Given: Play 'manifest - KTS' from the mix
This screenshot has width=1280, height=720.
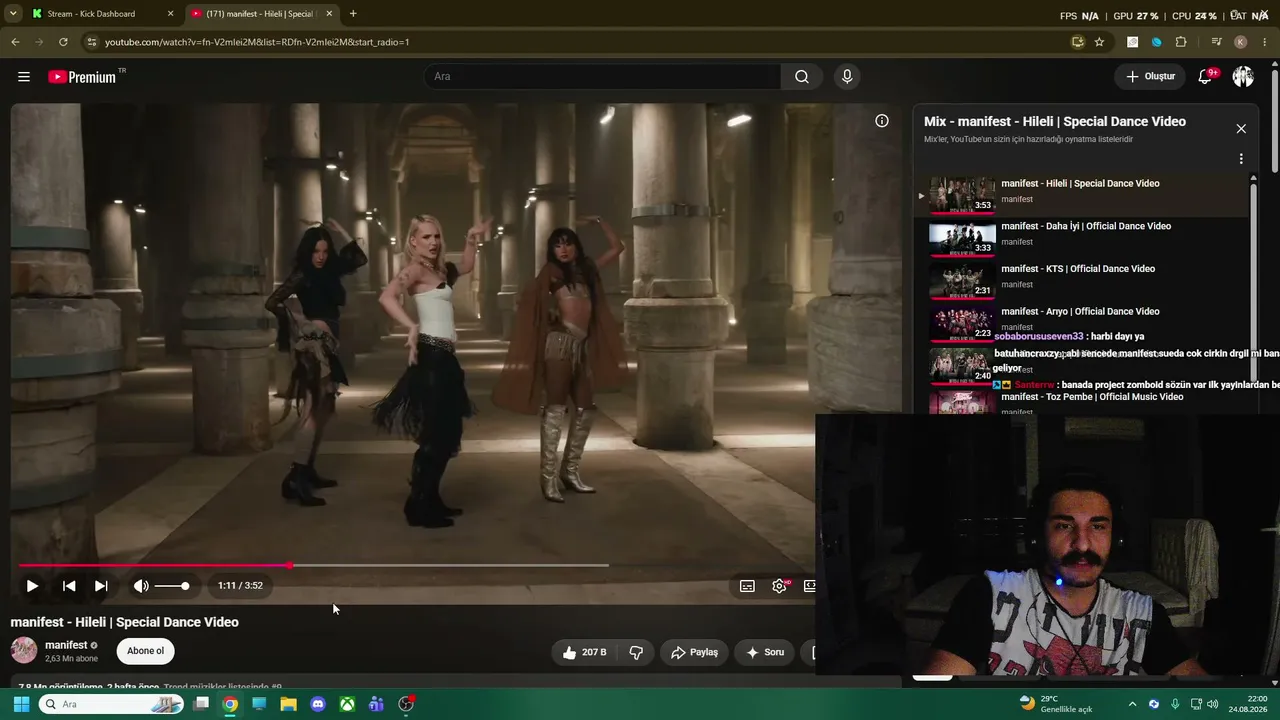Looking at the screenshot, I should 1078,269.
